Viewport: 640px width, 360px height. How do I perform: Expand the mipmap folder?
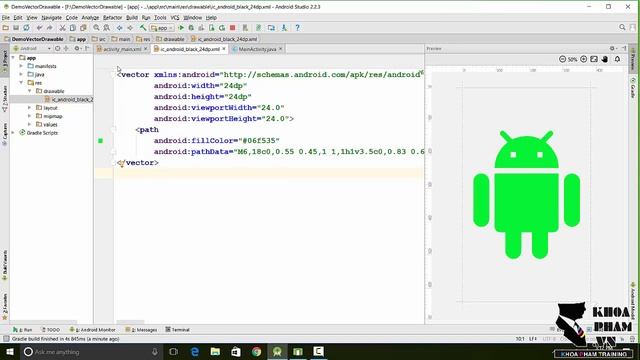click(29, 116)
